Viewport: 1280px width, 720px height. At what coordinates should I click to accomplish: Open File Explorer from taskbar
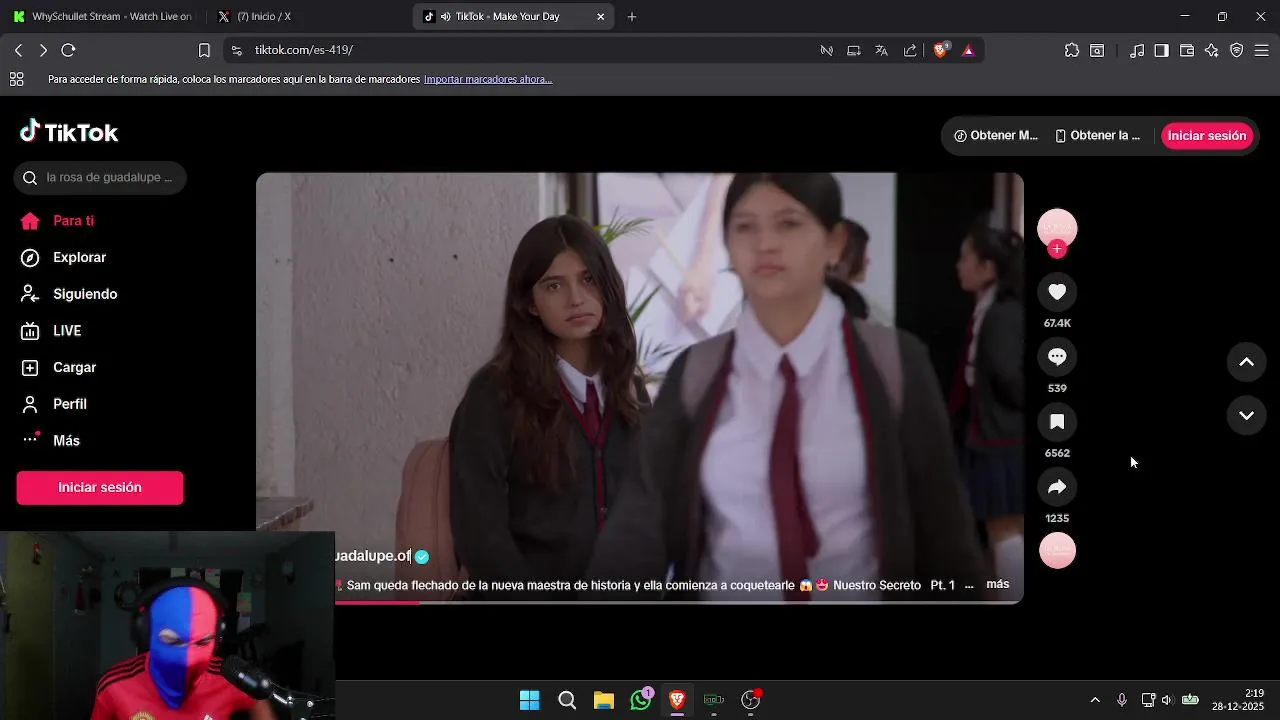[604, 700]
